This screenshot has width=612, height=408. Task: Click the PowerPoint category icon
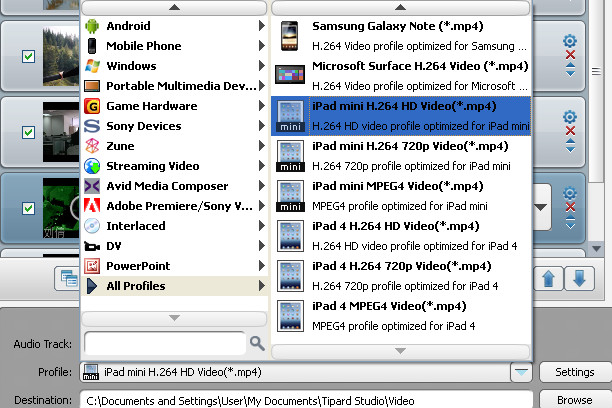pyautogui.click(x=92, y=266)
